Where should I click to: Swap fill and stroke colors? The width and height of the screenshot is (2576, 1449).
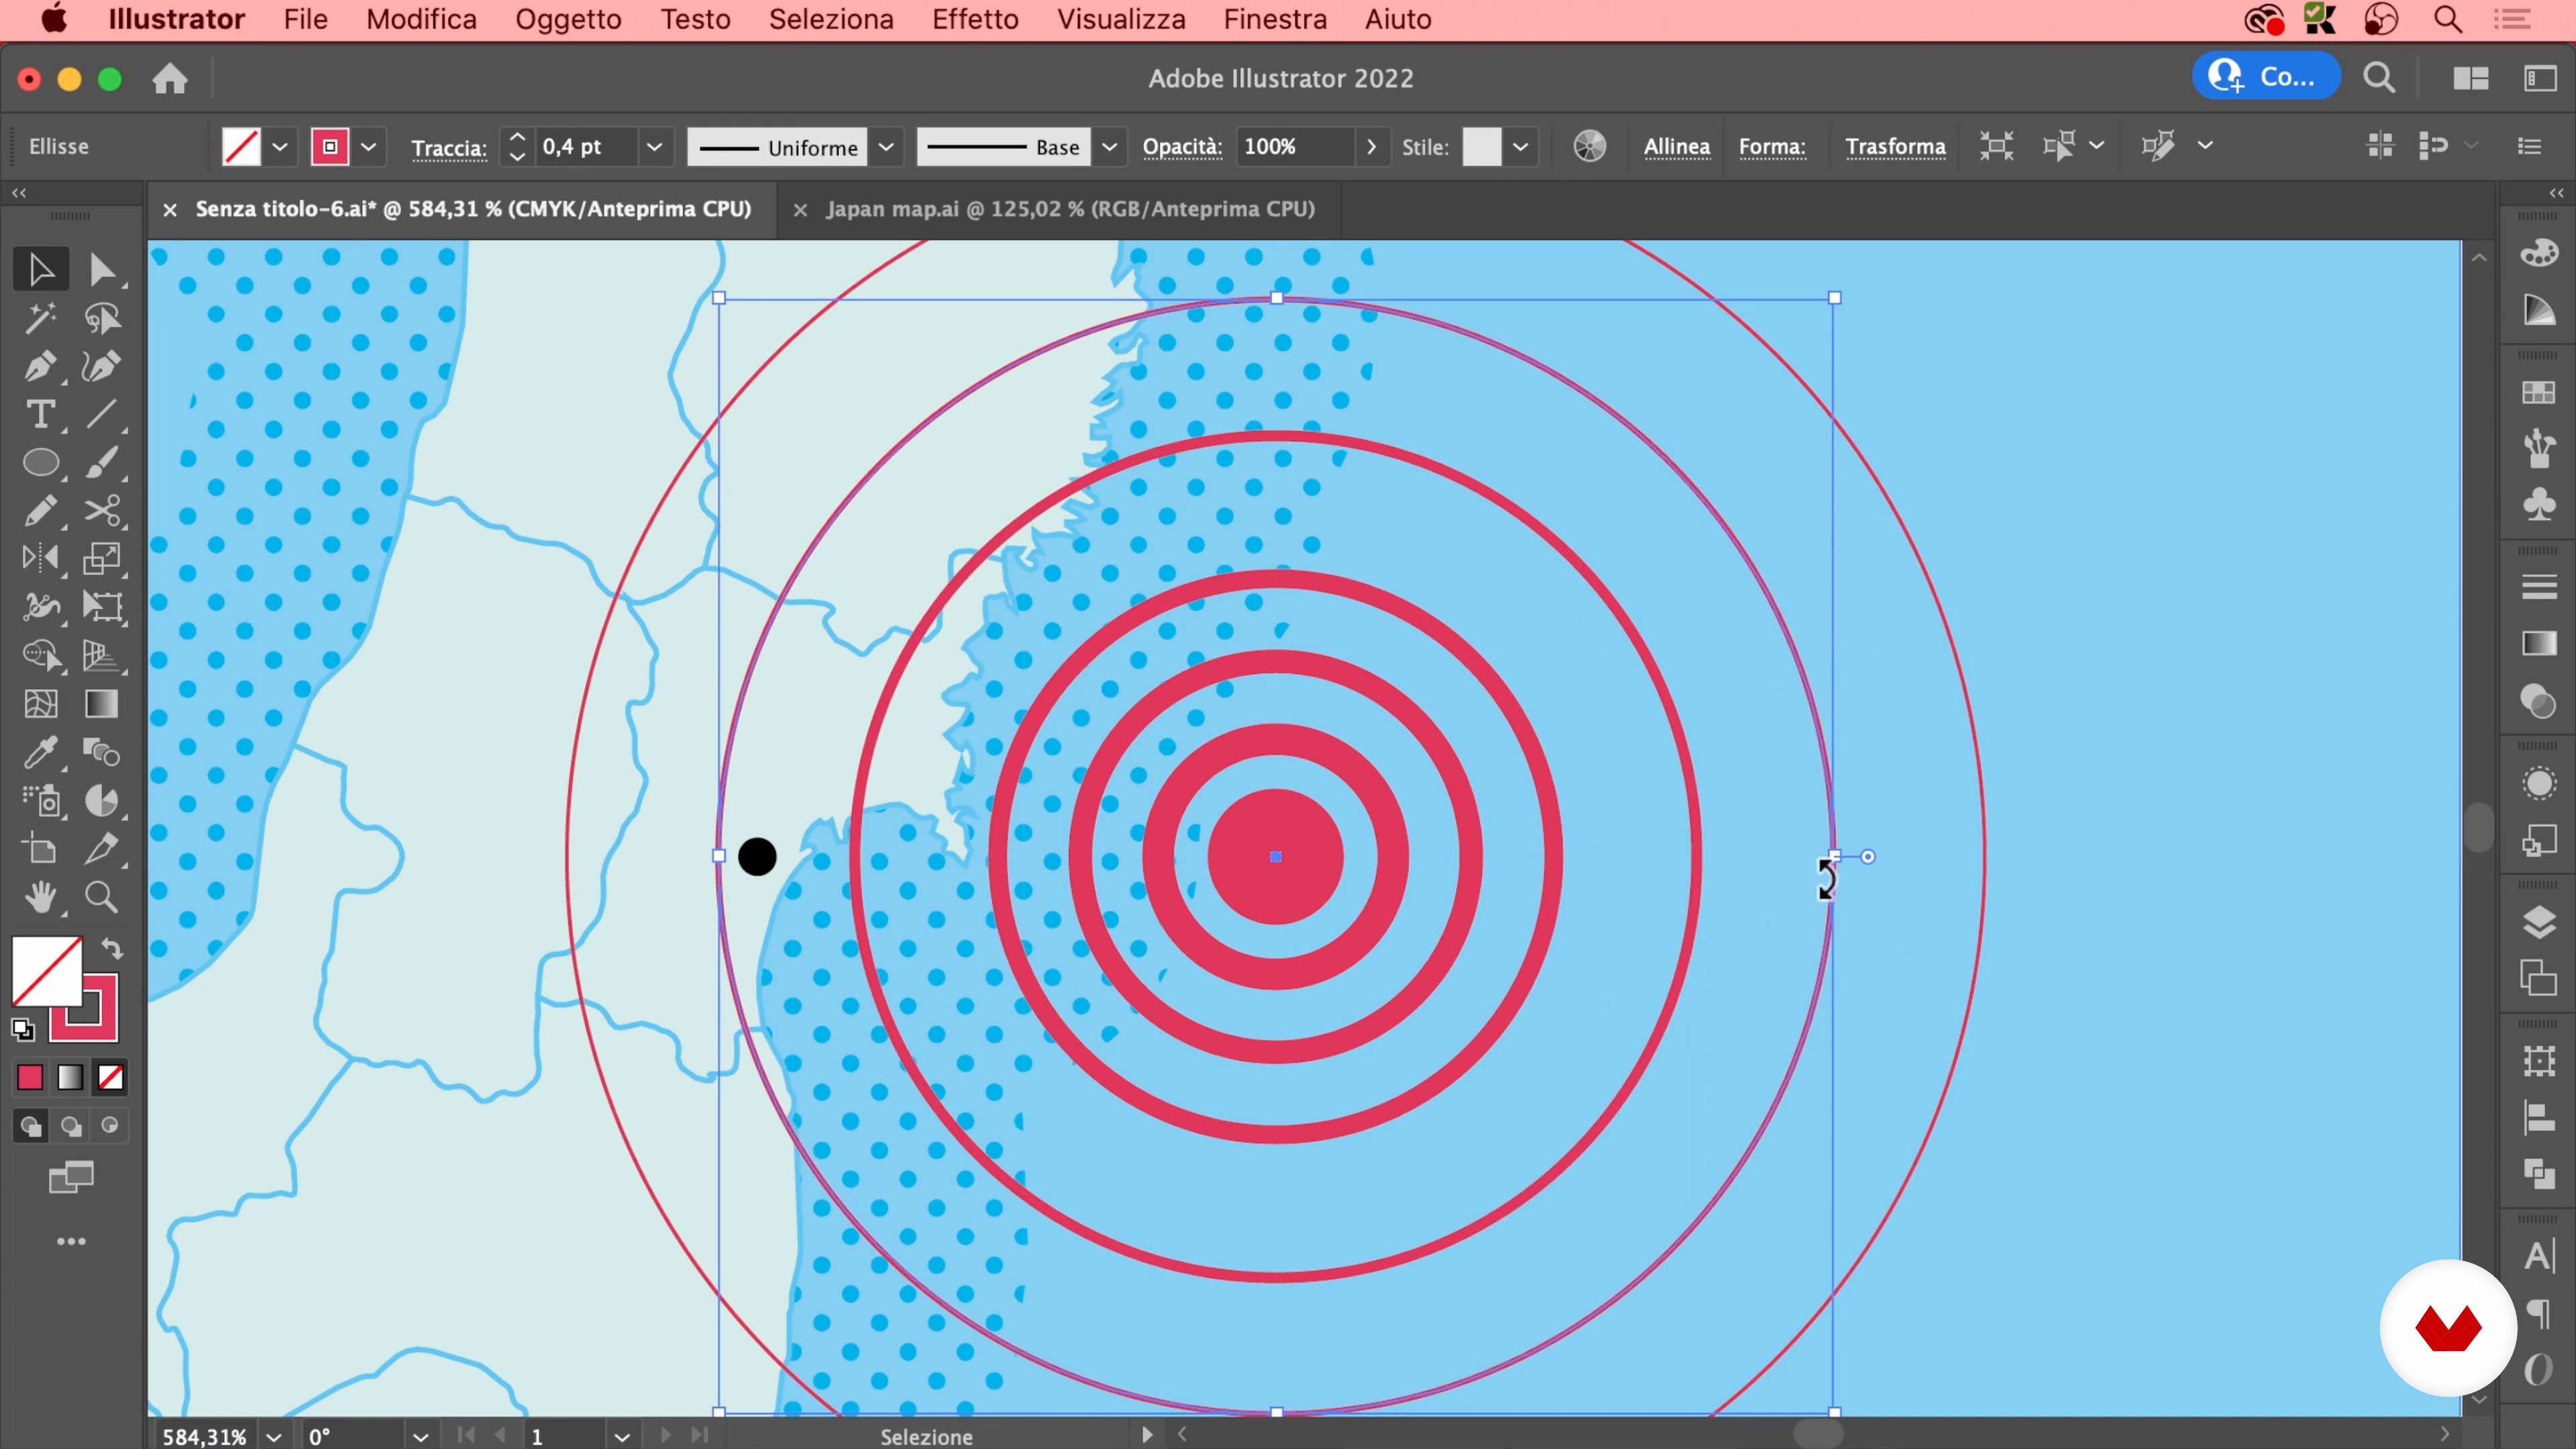pos(112,948)
